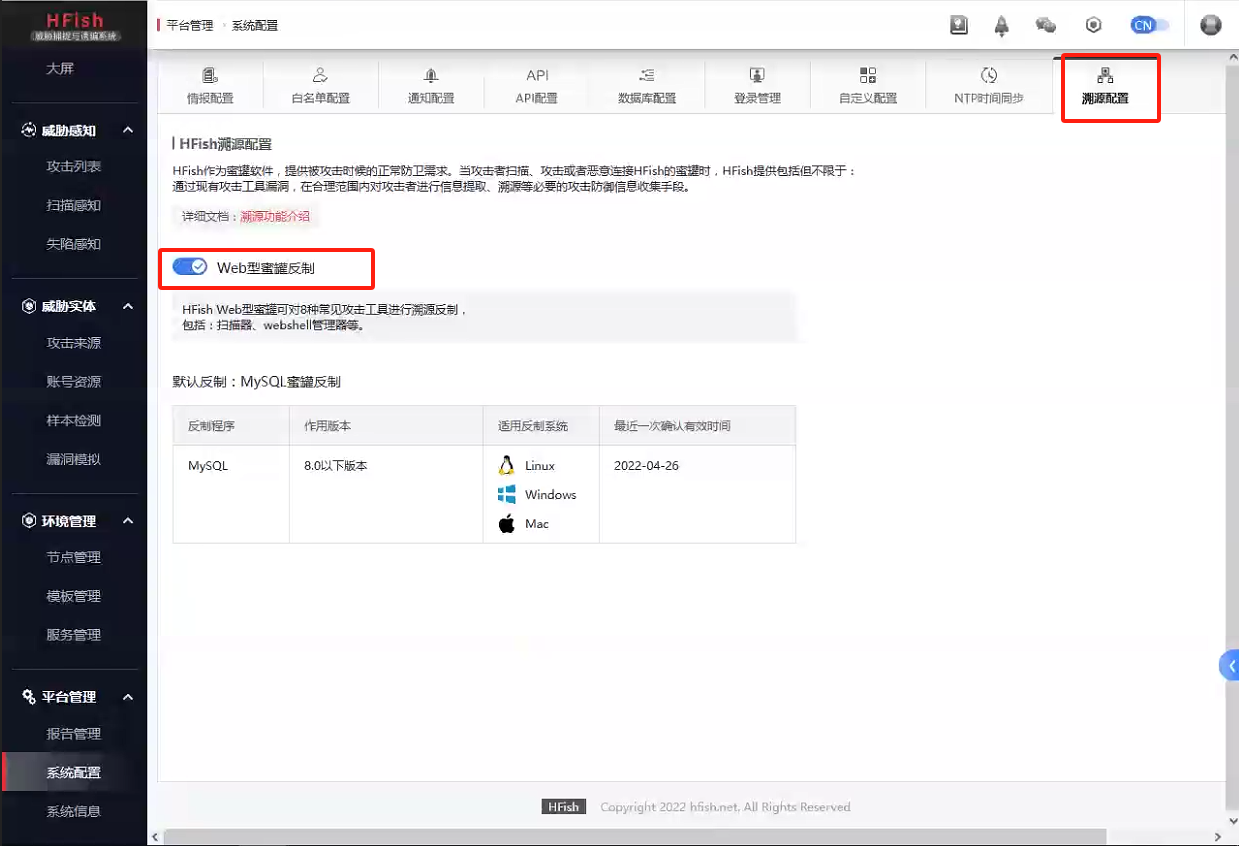Screen dimensions: 1239x846
Task: Switch to the 通知配置 tab
Action: [x=431, y=87]
